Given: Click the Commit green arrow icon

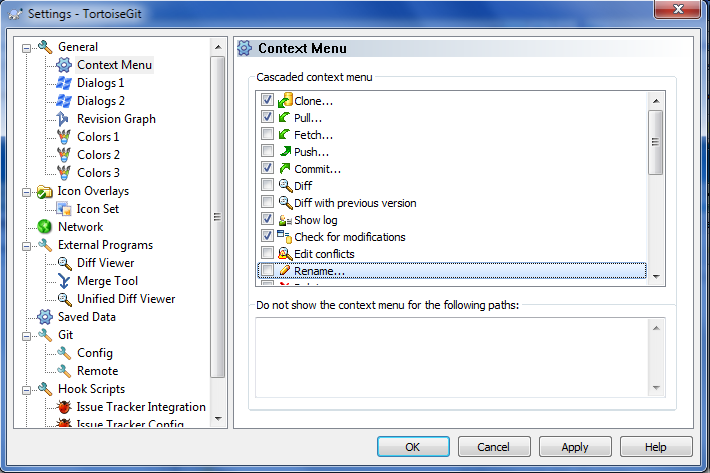Looking at the screenshot, I should point(285,168).
